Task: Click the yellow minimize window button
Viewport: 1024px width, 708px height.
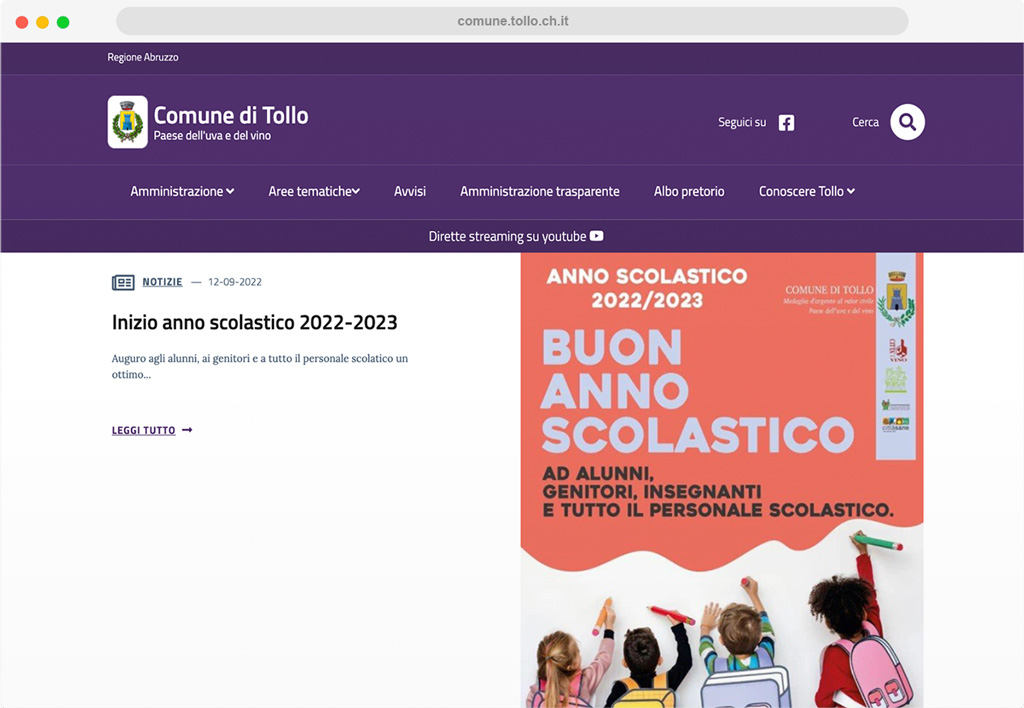Action: (42, 22)
